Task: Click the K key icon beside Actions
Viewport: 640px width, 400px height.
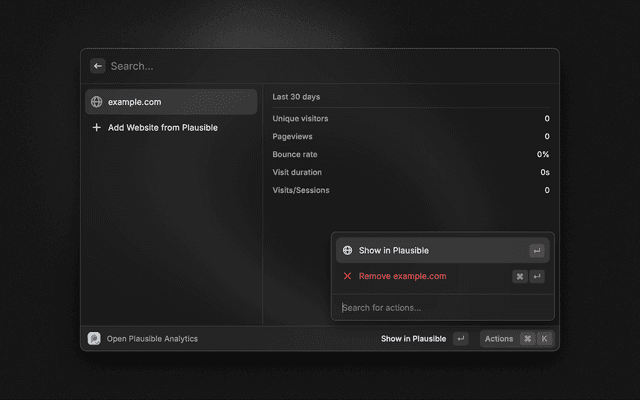Action: point(544,339)
